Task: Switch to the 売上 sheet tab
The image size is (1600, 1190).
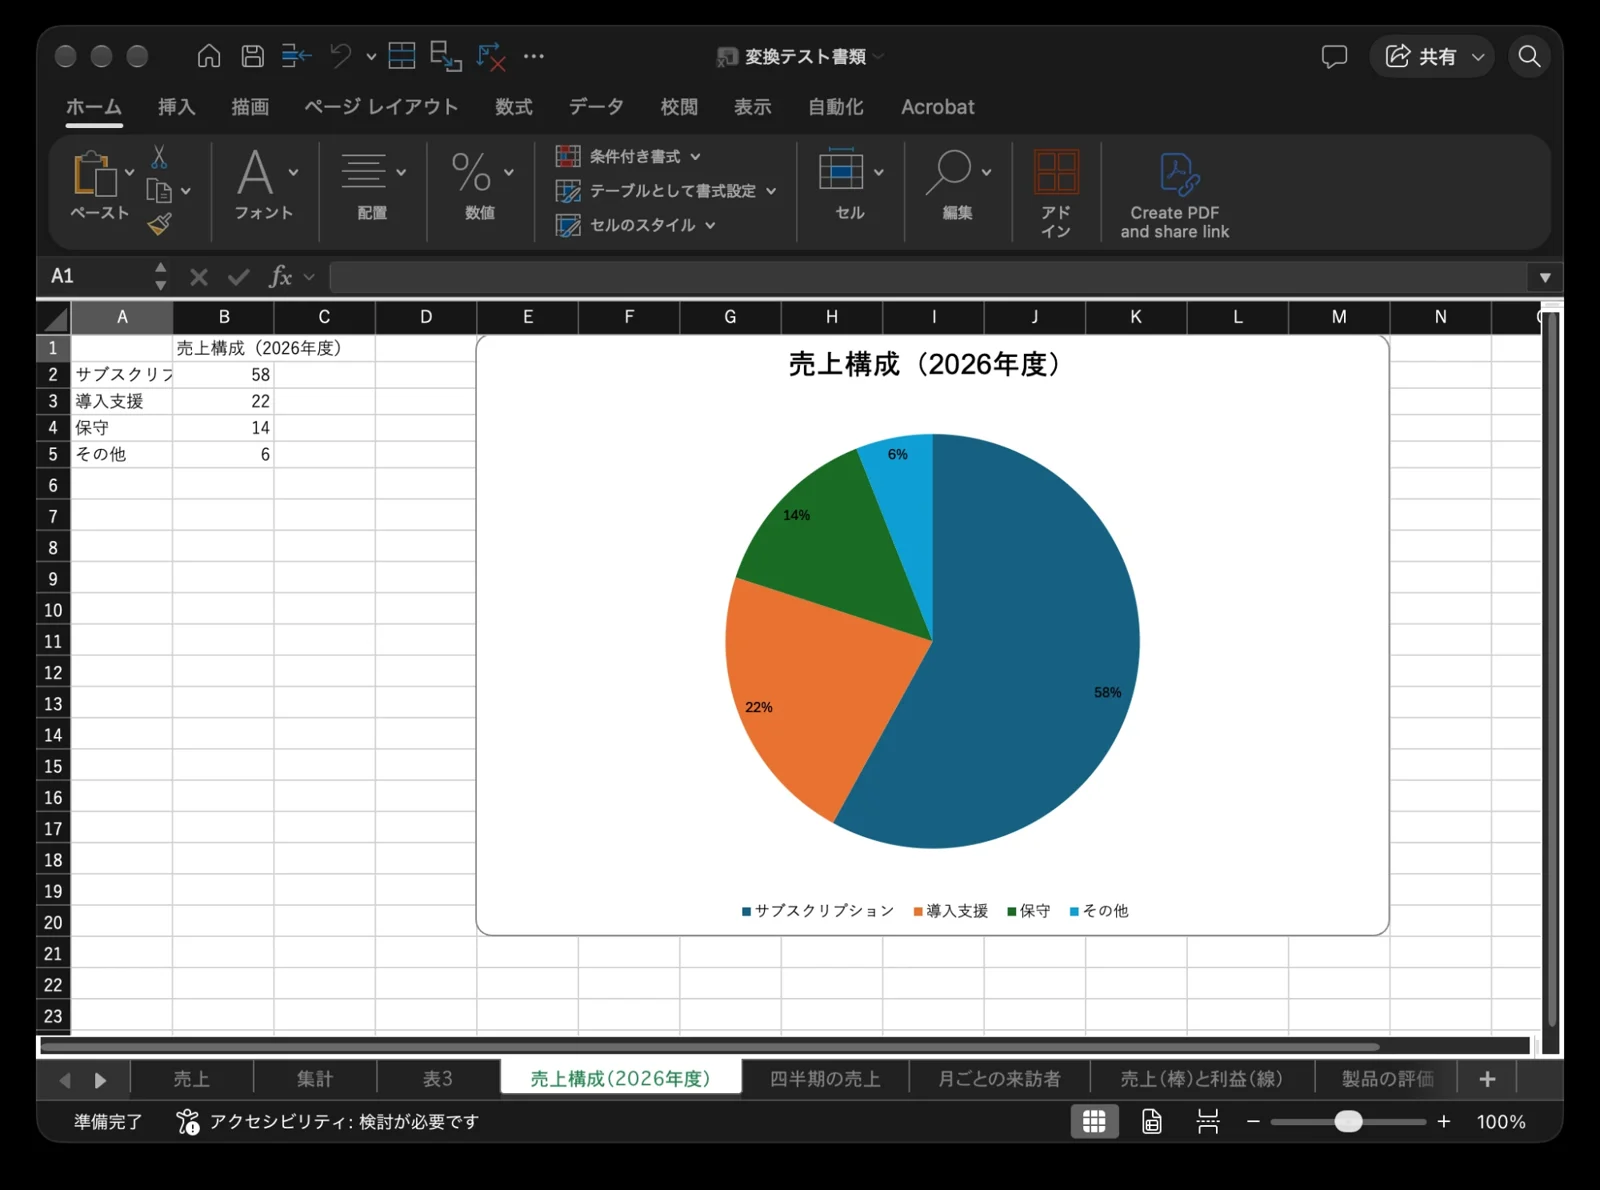Action: point(192,1079)
